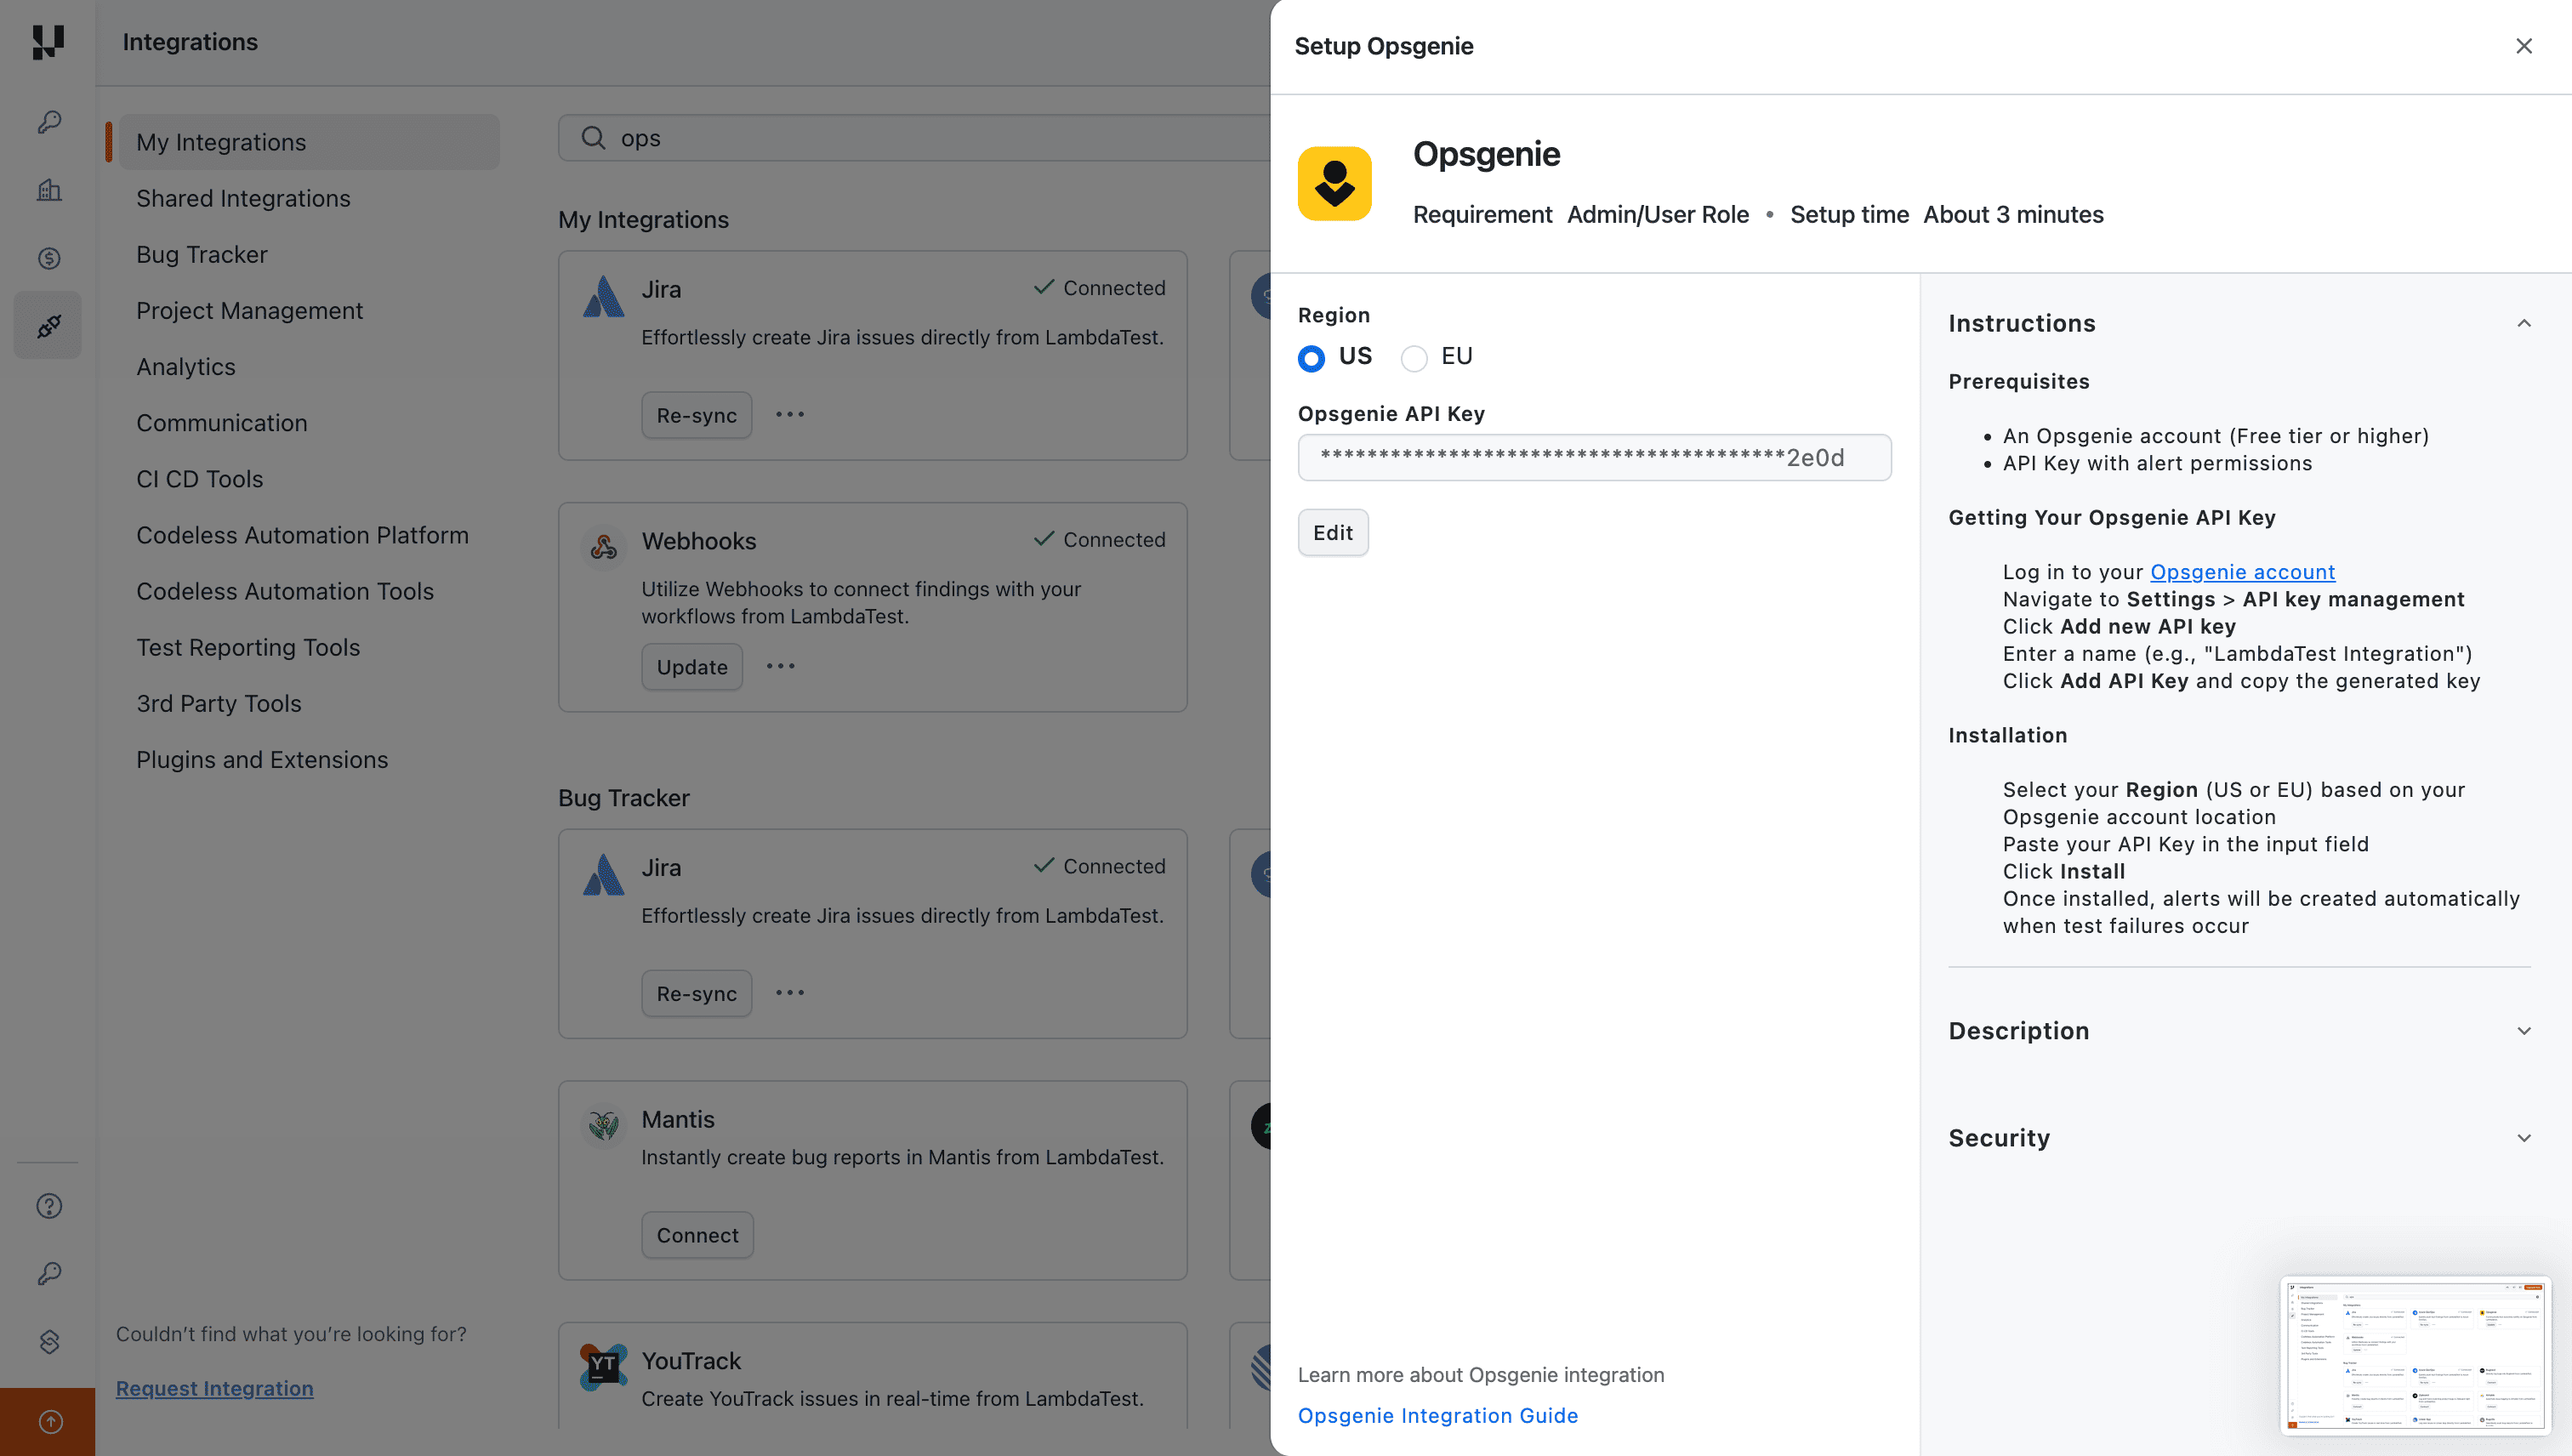Select the Integrations plug icon in sidebar
This screenshot has width=2572, height=1456.
point(47,324)
